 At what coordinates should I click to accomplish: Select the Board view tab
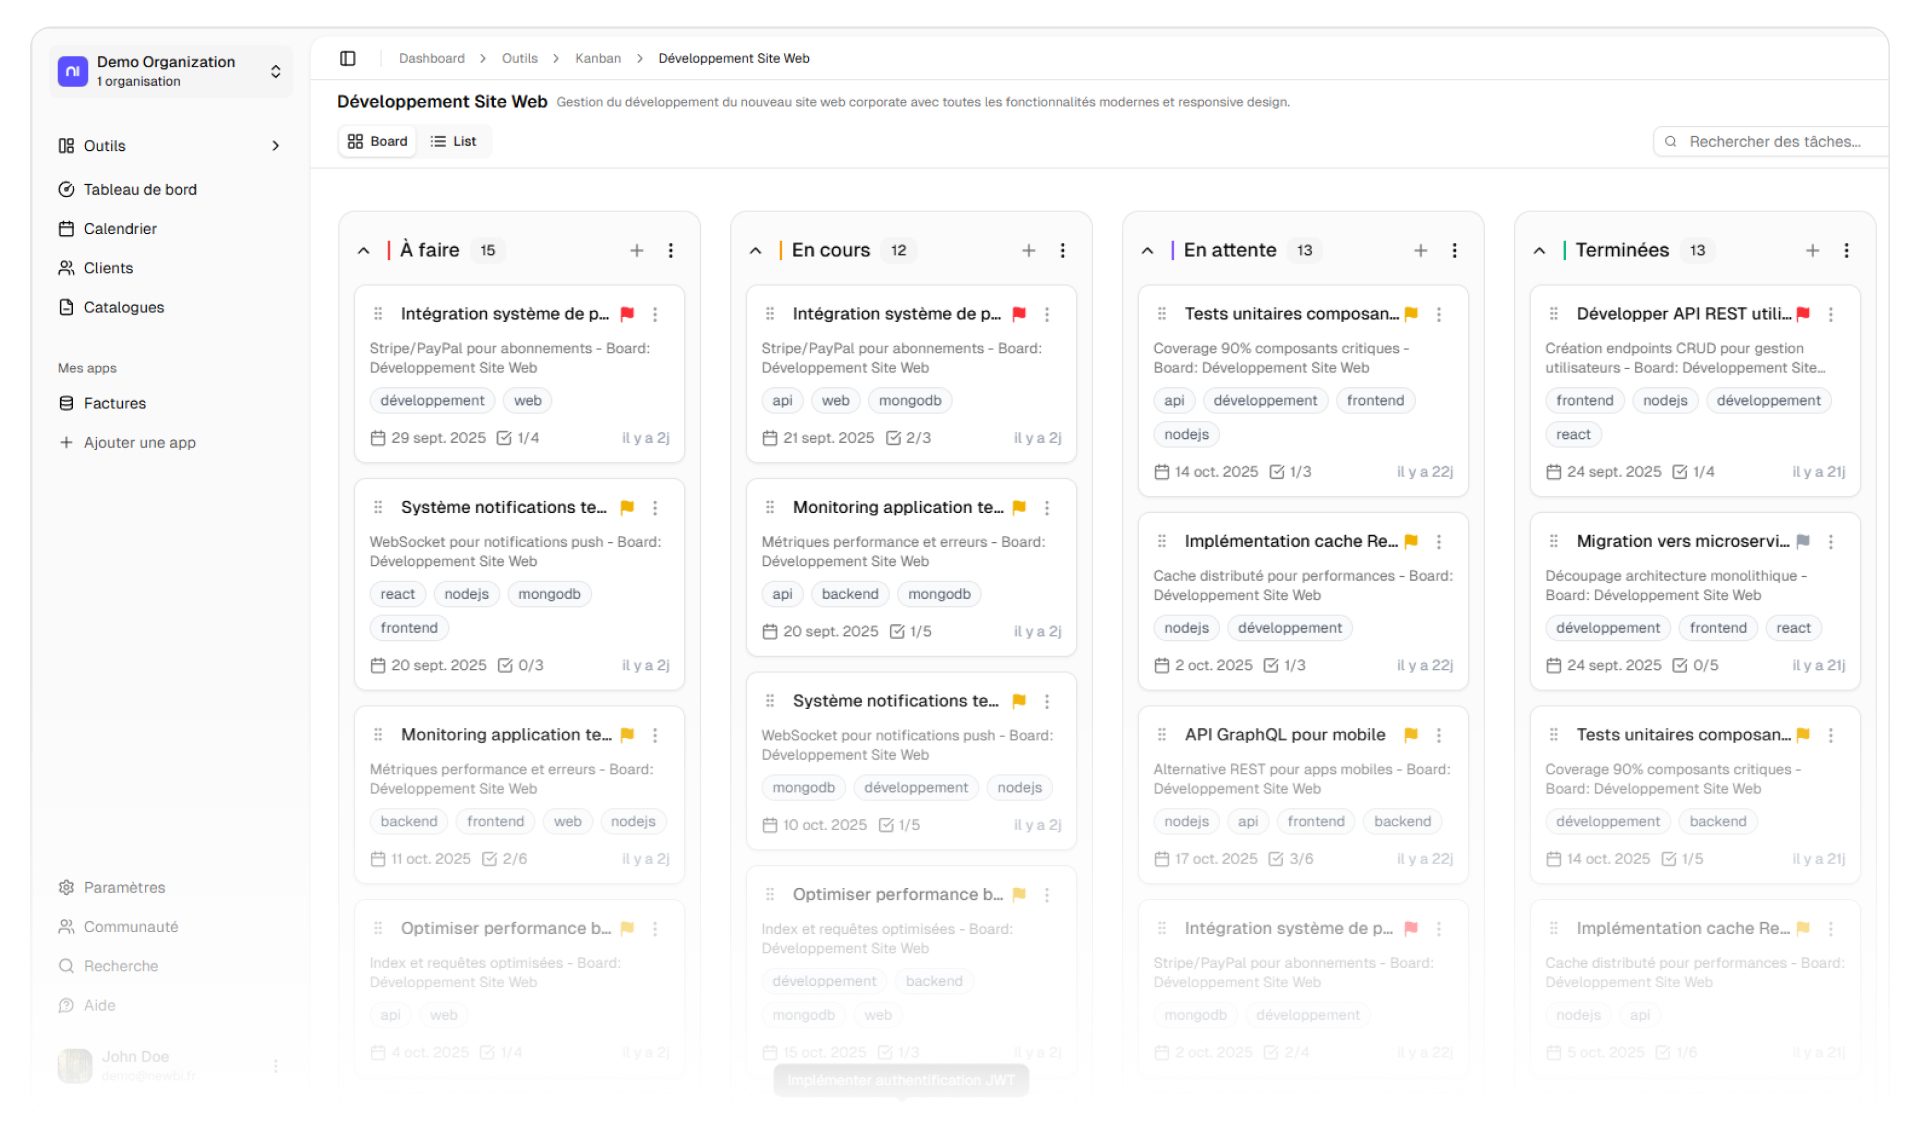pyautogui.click(x=378, y=141)
